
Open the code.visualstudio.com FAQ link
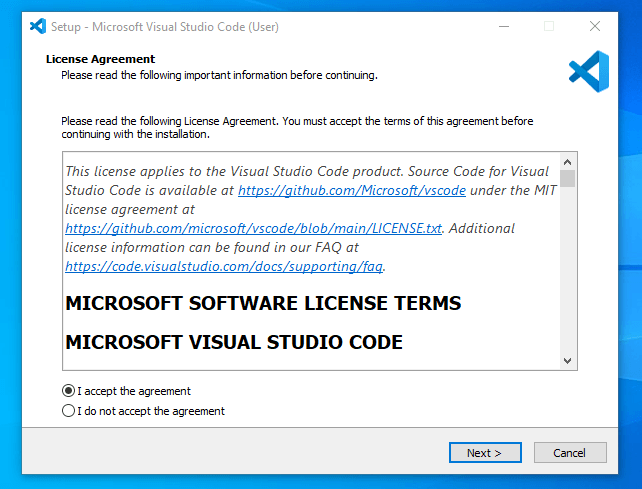224,266
